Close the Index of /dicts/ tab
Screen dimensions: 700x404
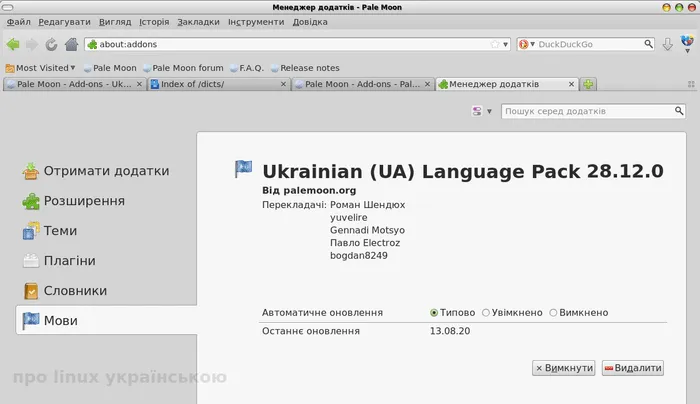(x=283, y=84)
